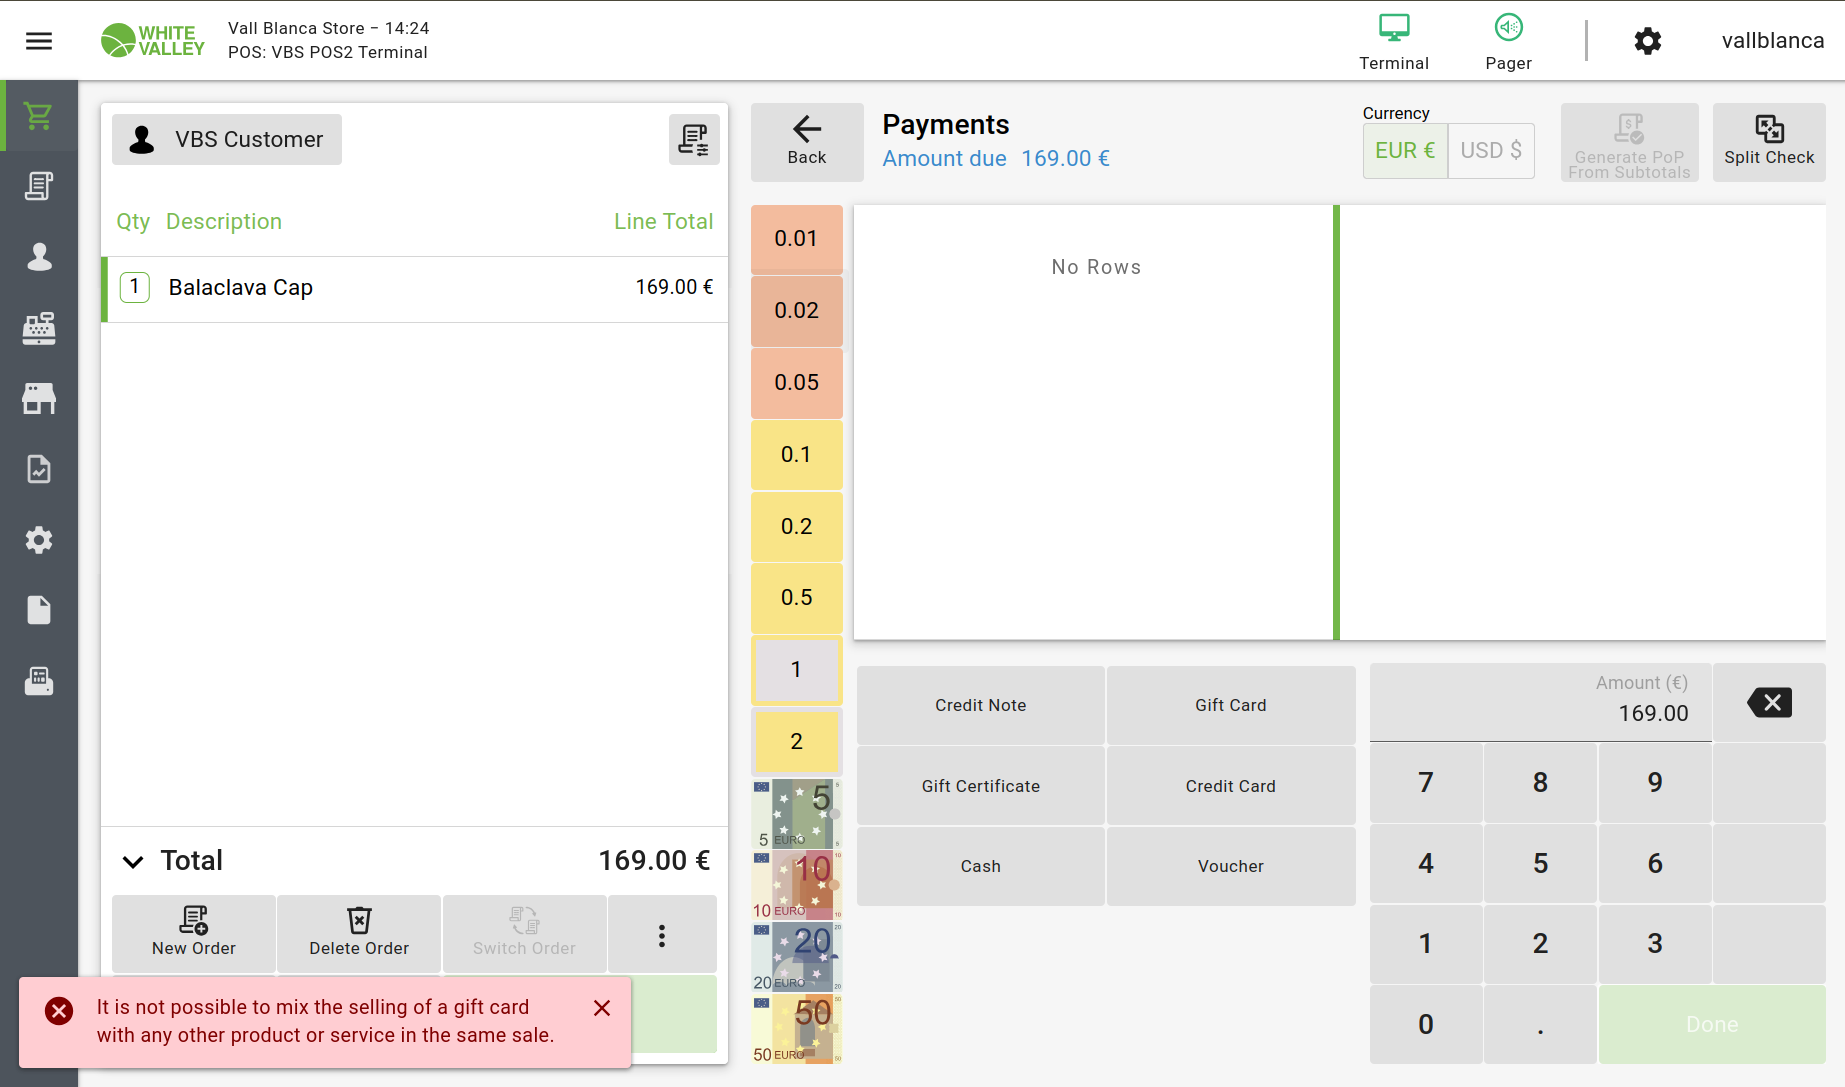This screenshot has height=1087, width=1845.
Task: Select EUR € currency
Action: 1405,151
